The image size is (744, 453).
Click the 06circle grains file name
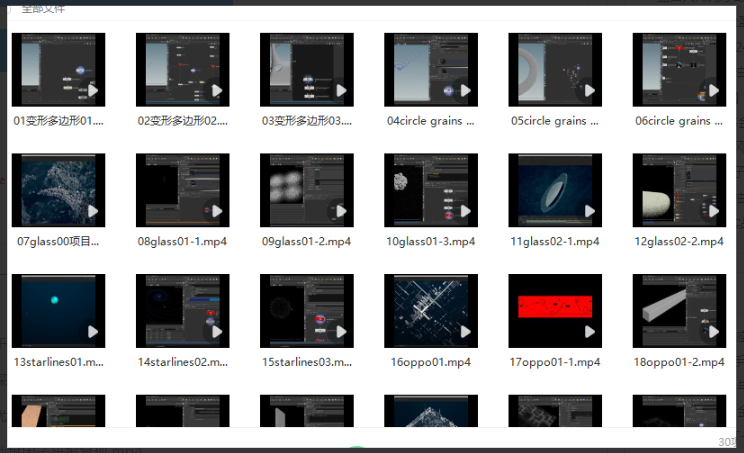(x=679, y=121)
